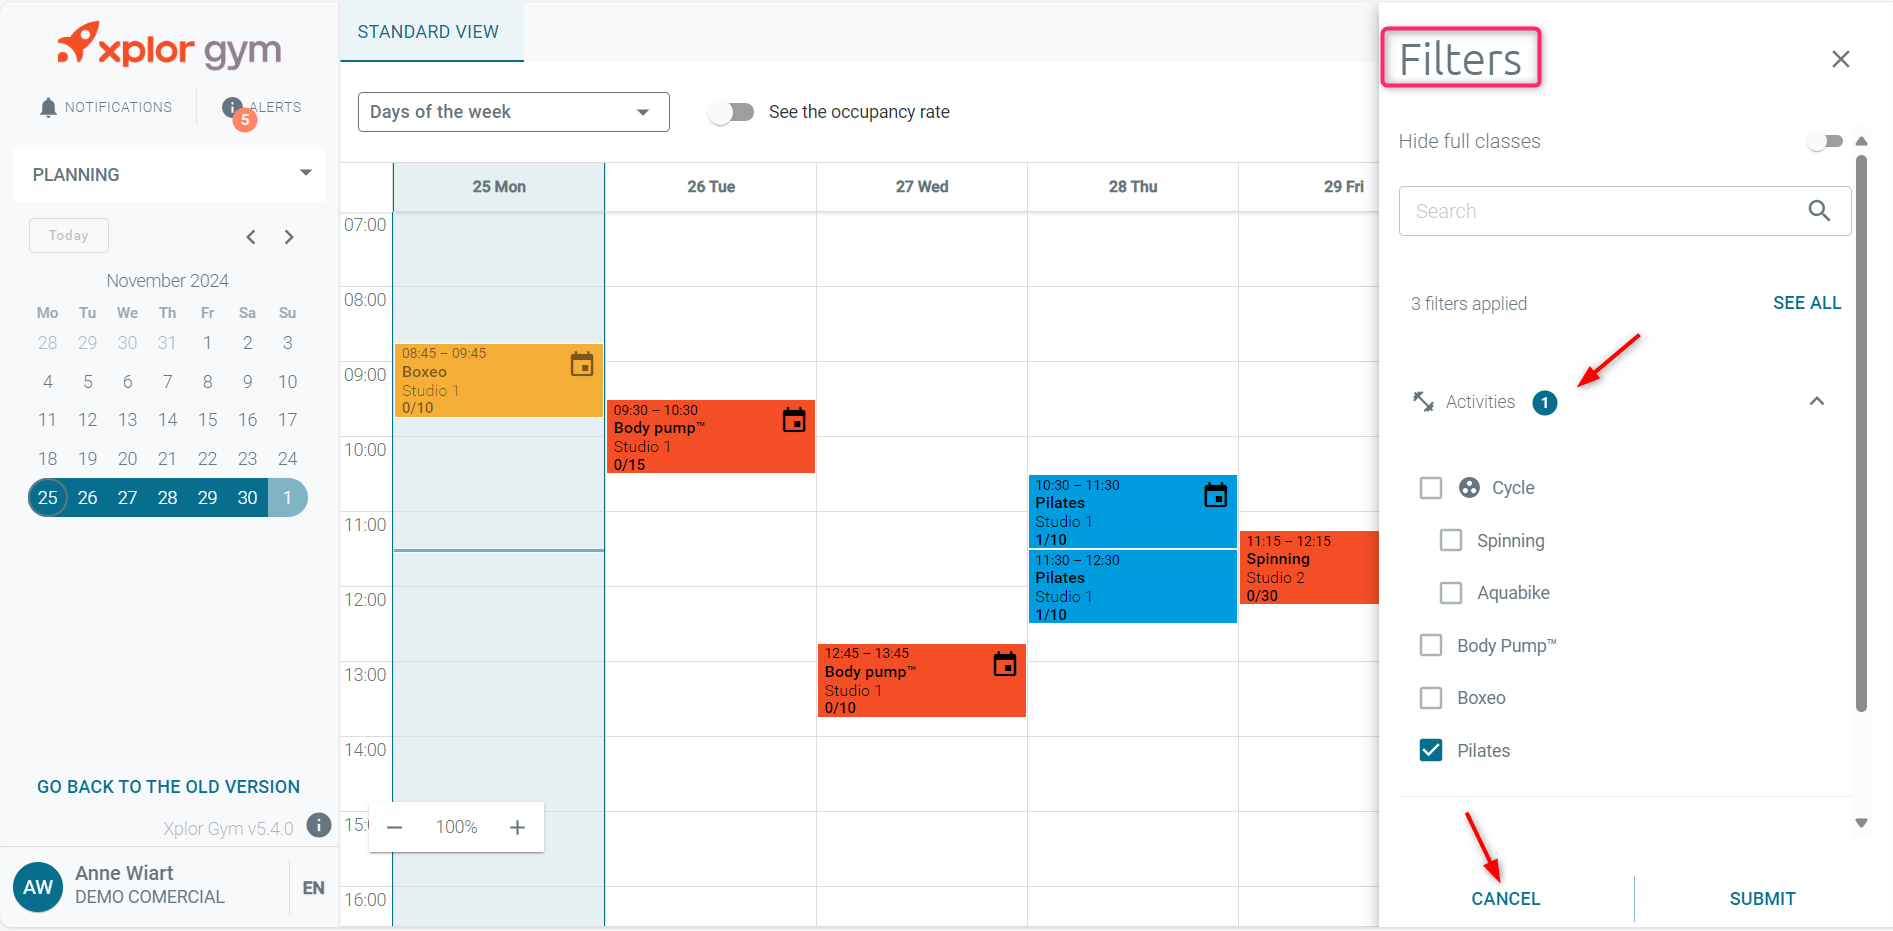
Task: Click the SEE ALL filters link
Action: 1806,303
